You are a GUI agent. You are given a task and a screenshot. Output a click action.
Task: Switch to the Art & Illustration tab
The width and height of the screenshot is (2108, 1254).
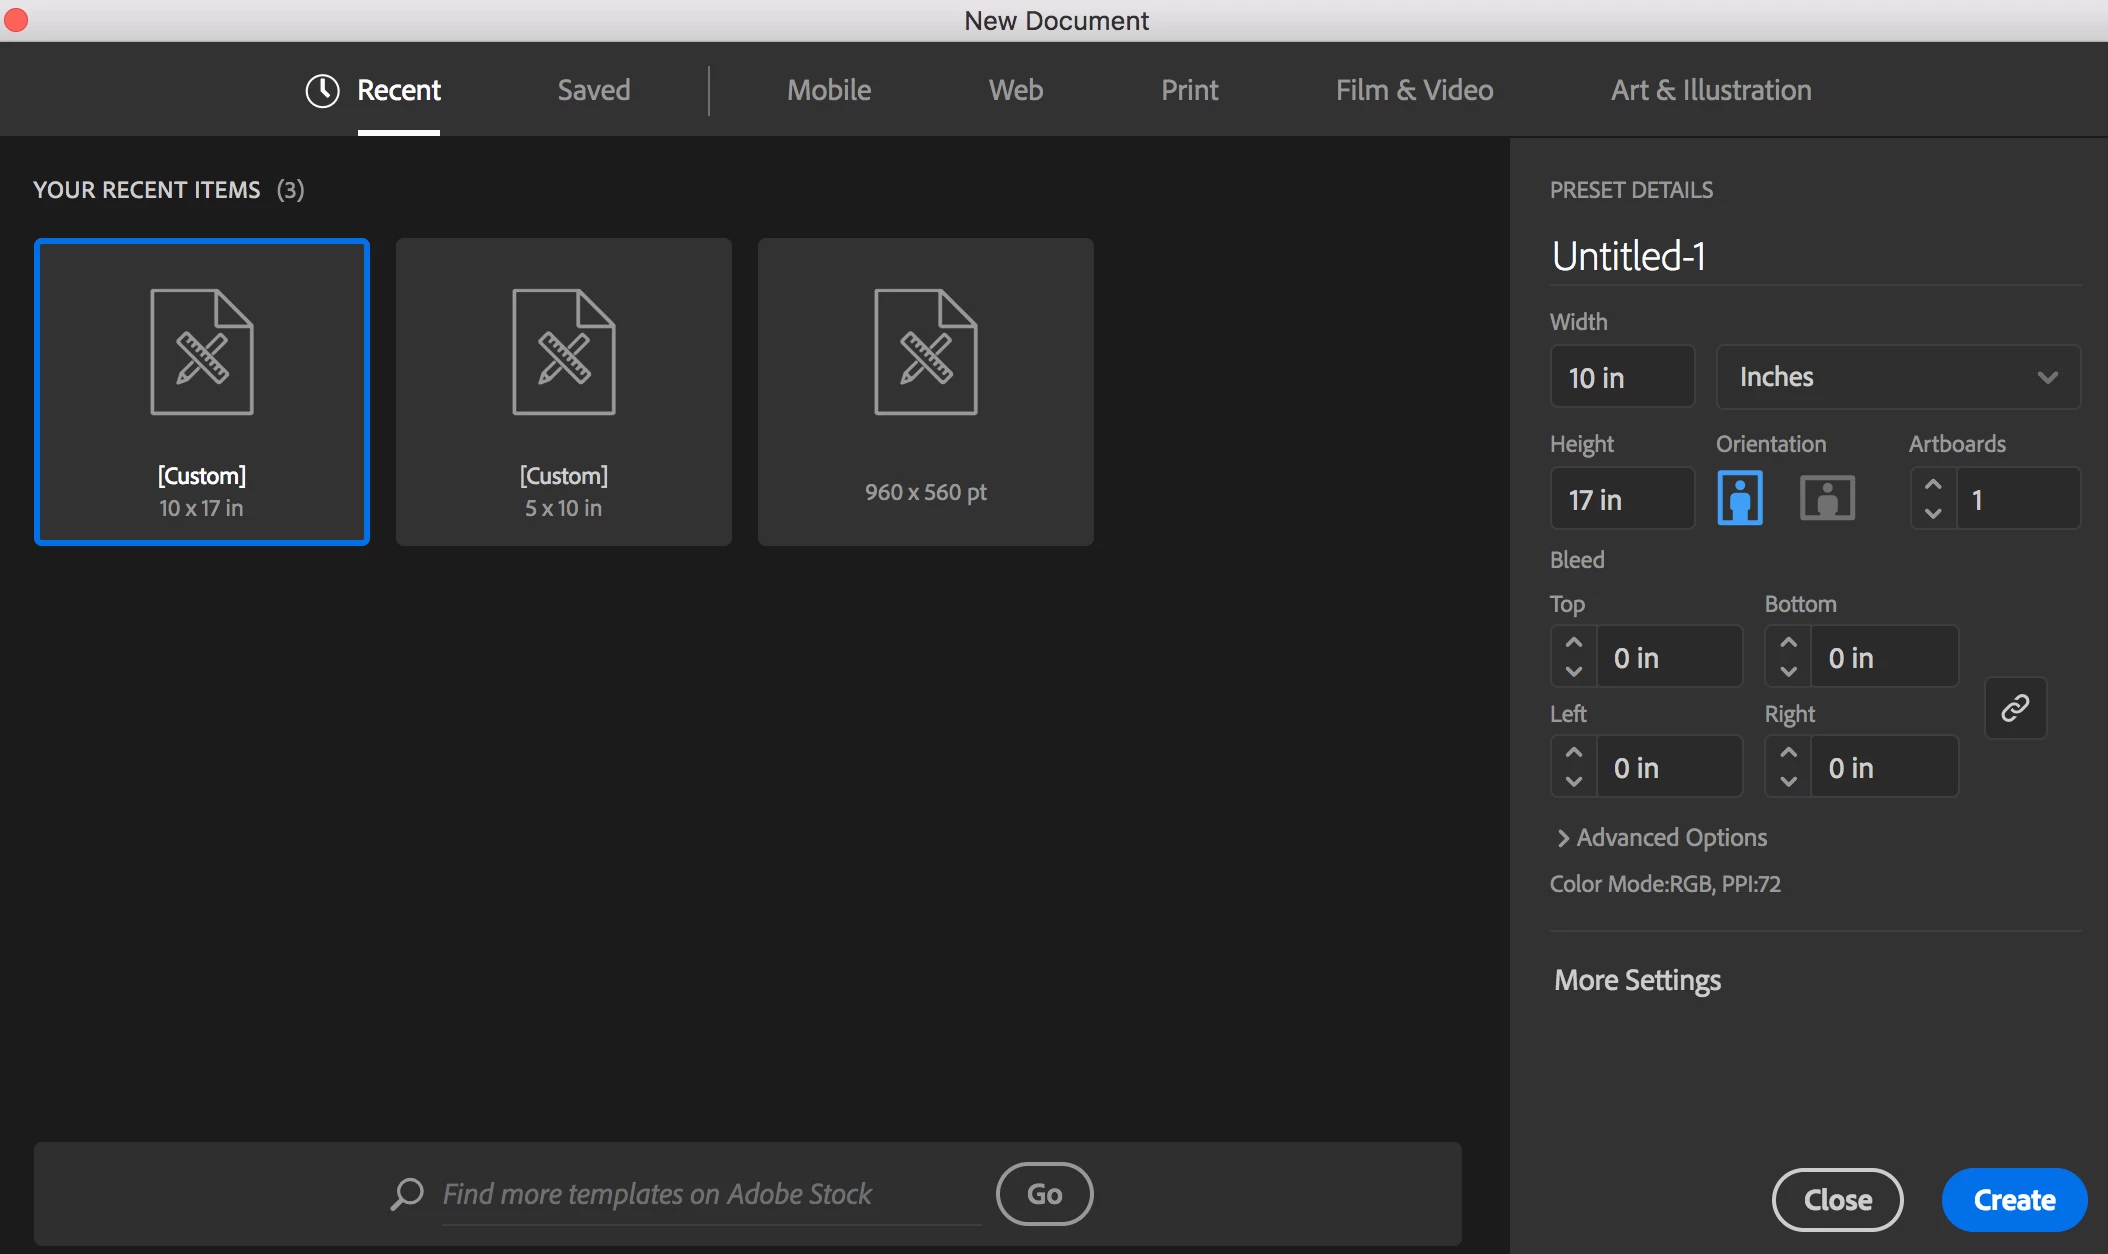1710,91
